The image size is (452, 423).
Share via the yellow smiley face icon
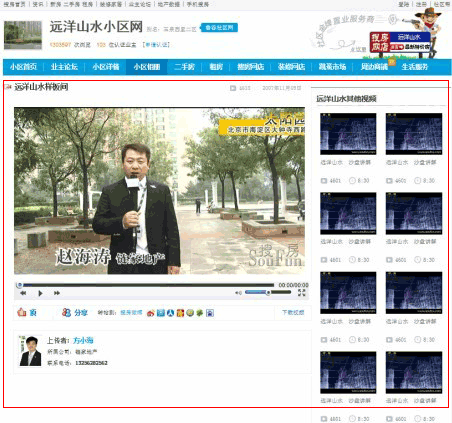pyautogui.click(x=190, y=313)
